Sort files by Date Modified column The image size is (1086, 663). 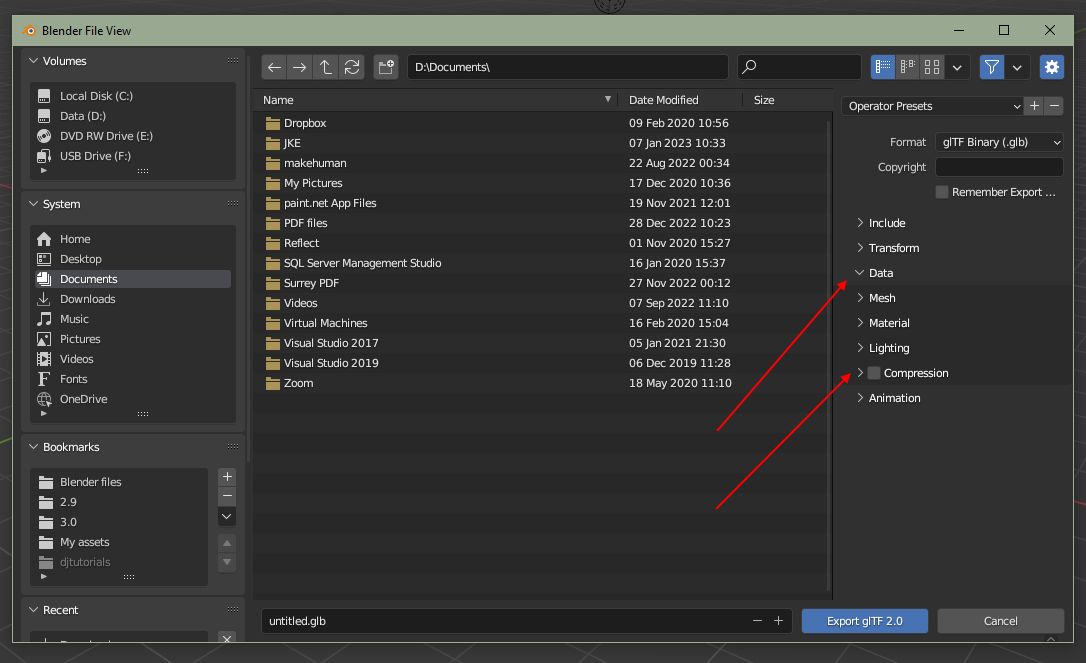680,100
